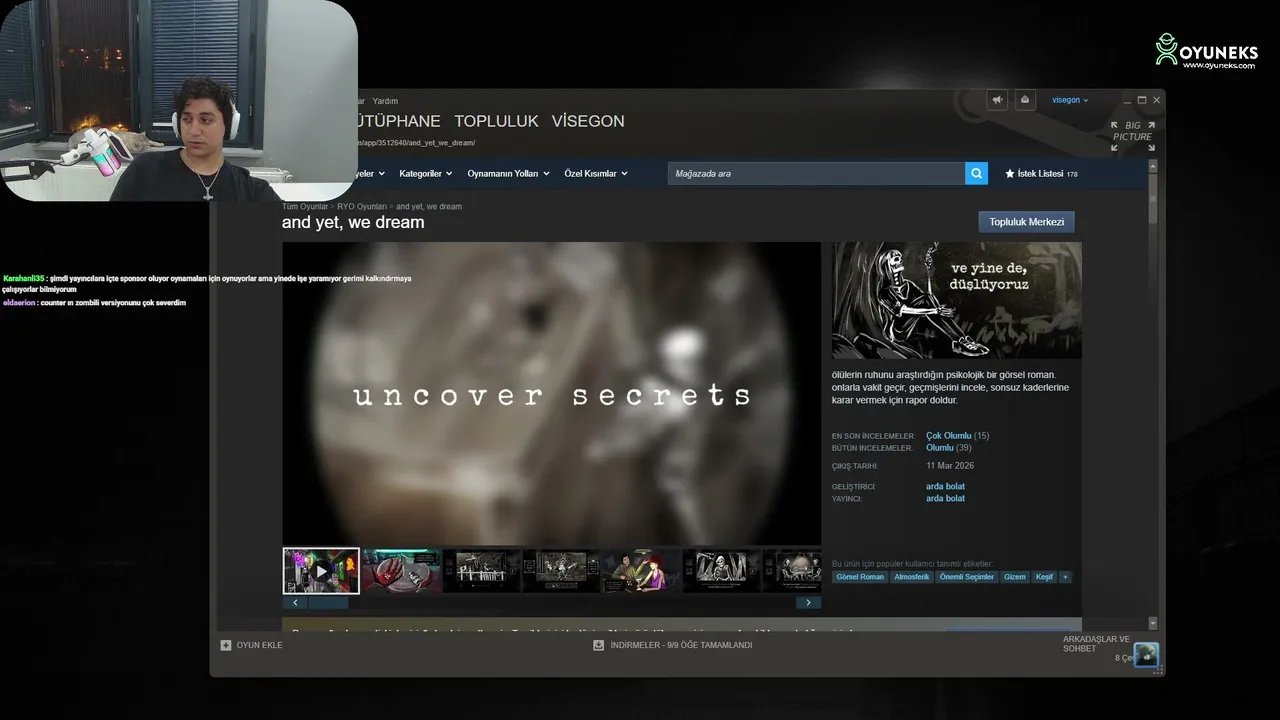
Task: Enter Big Picture mode
Action: (x=1132, y=136)
